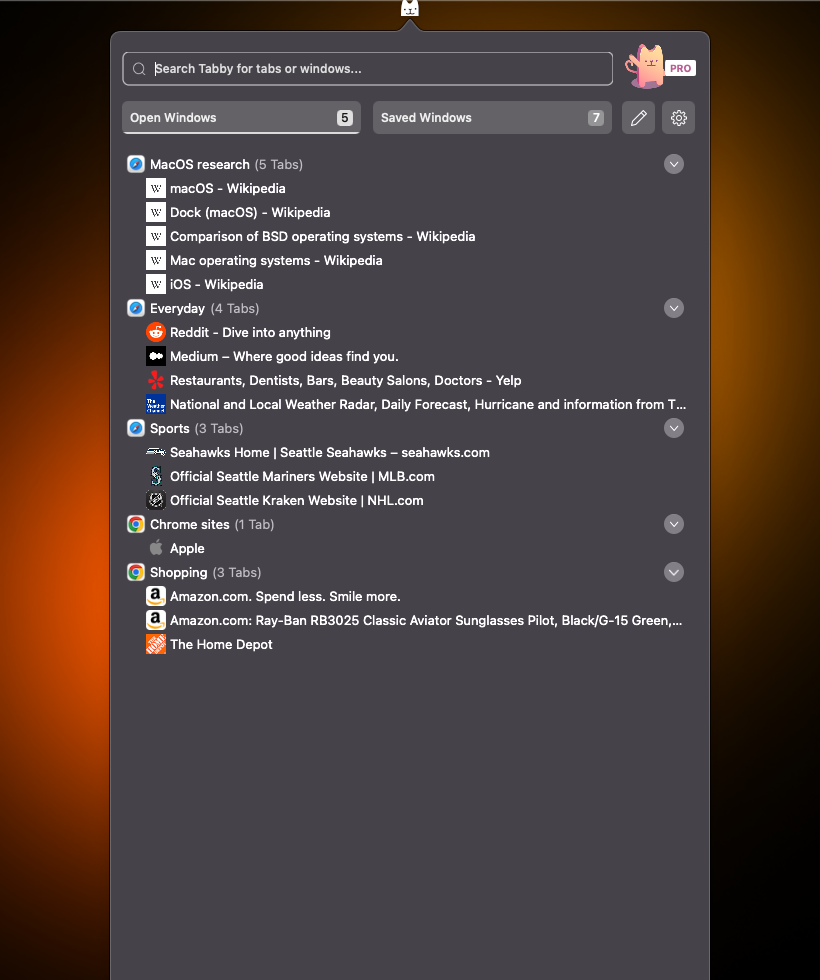Image resolution: width=820 pixels, height=980 pixels.
Task: Select the Everyday window title
Action: click(177, 308)
